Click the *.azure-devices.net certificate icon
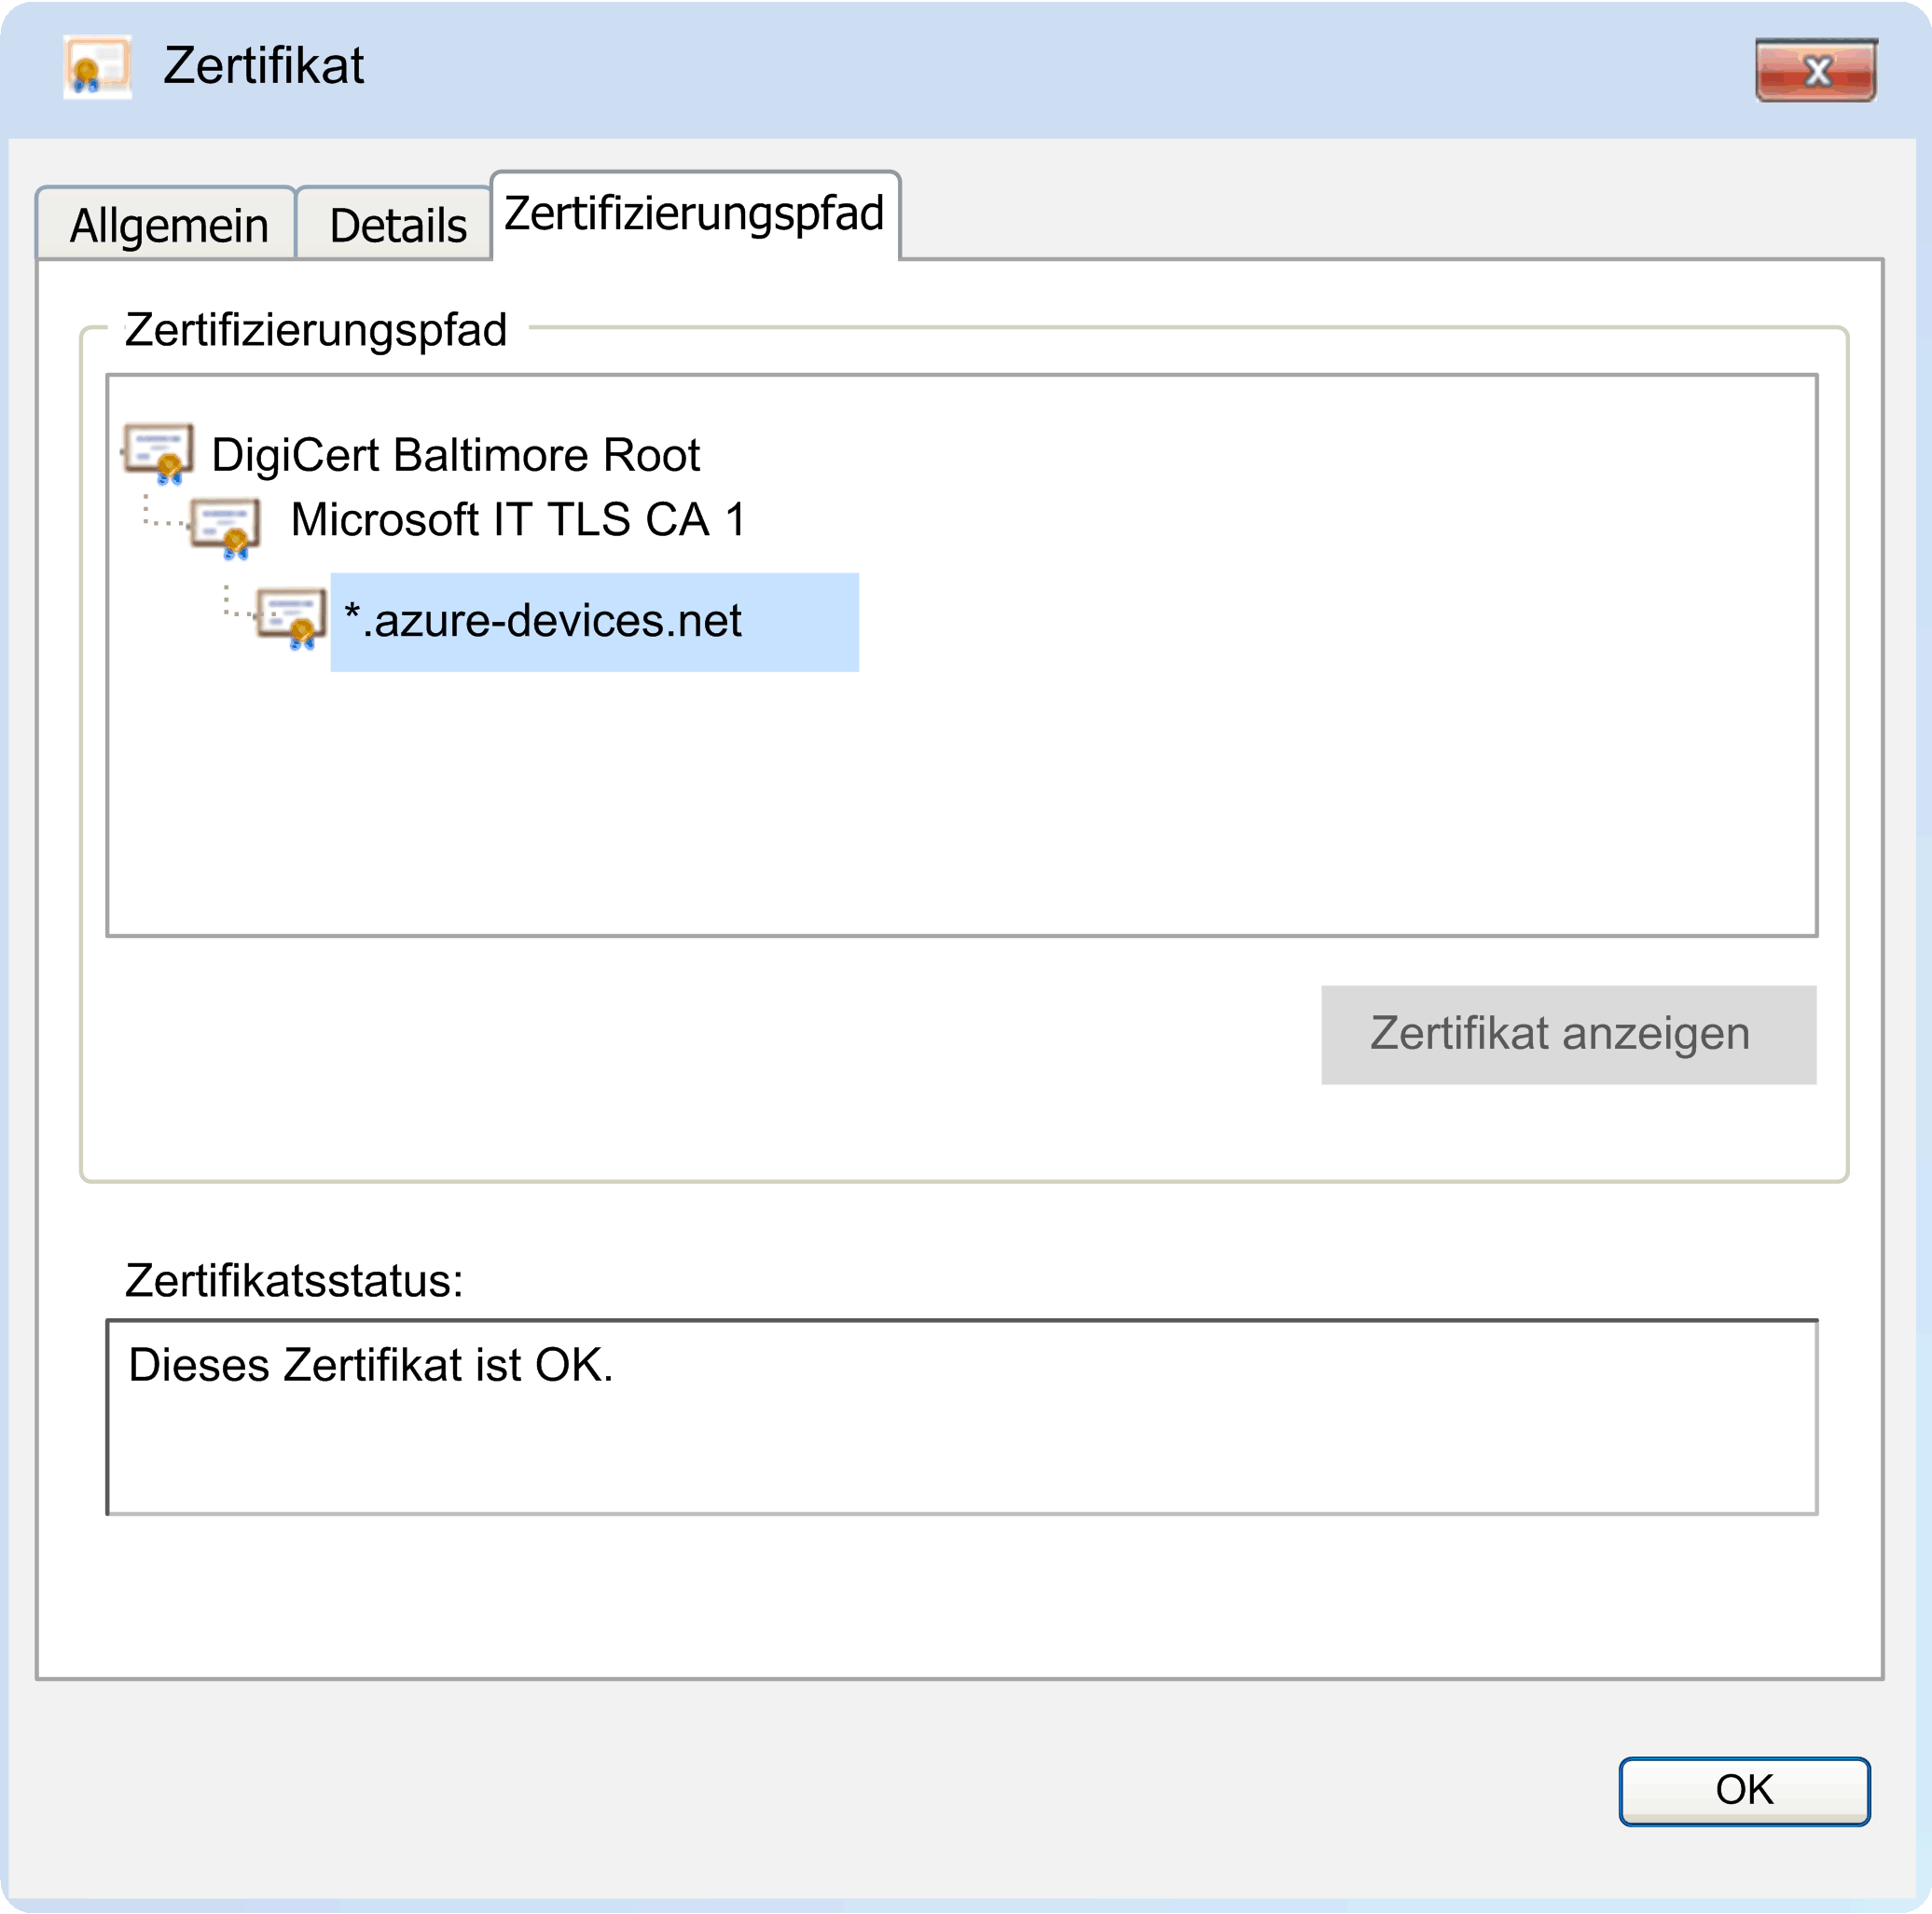 [291, 618]
